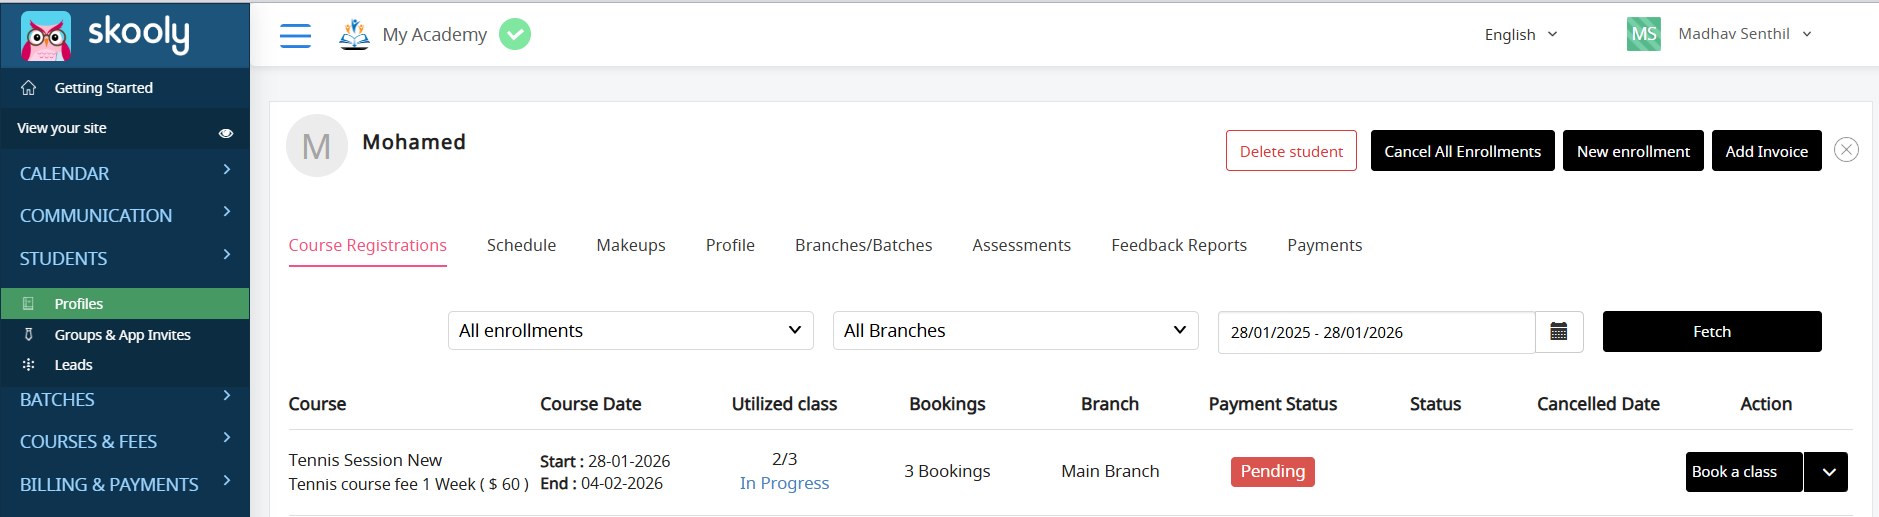The height and width of the screenshot is (517, 1879).
Task: Open the English language selector
Action: 1520,35
